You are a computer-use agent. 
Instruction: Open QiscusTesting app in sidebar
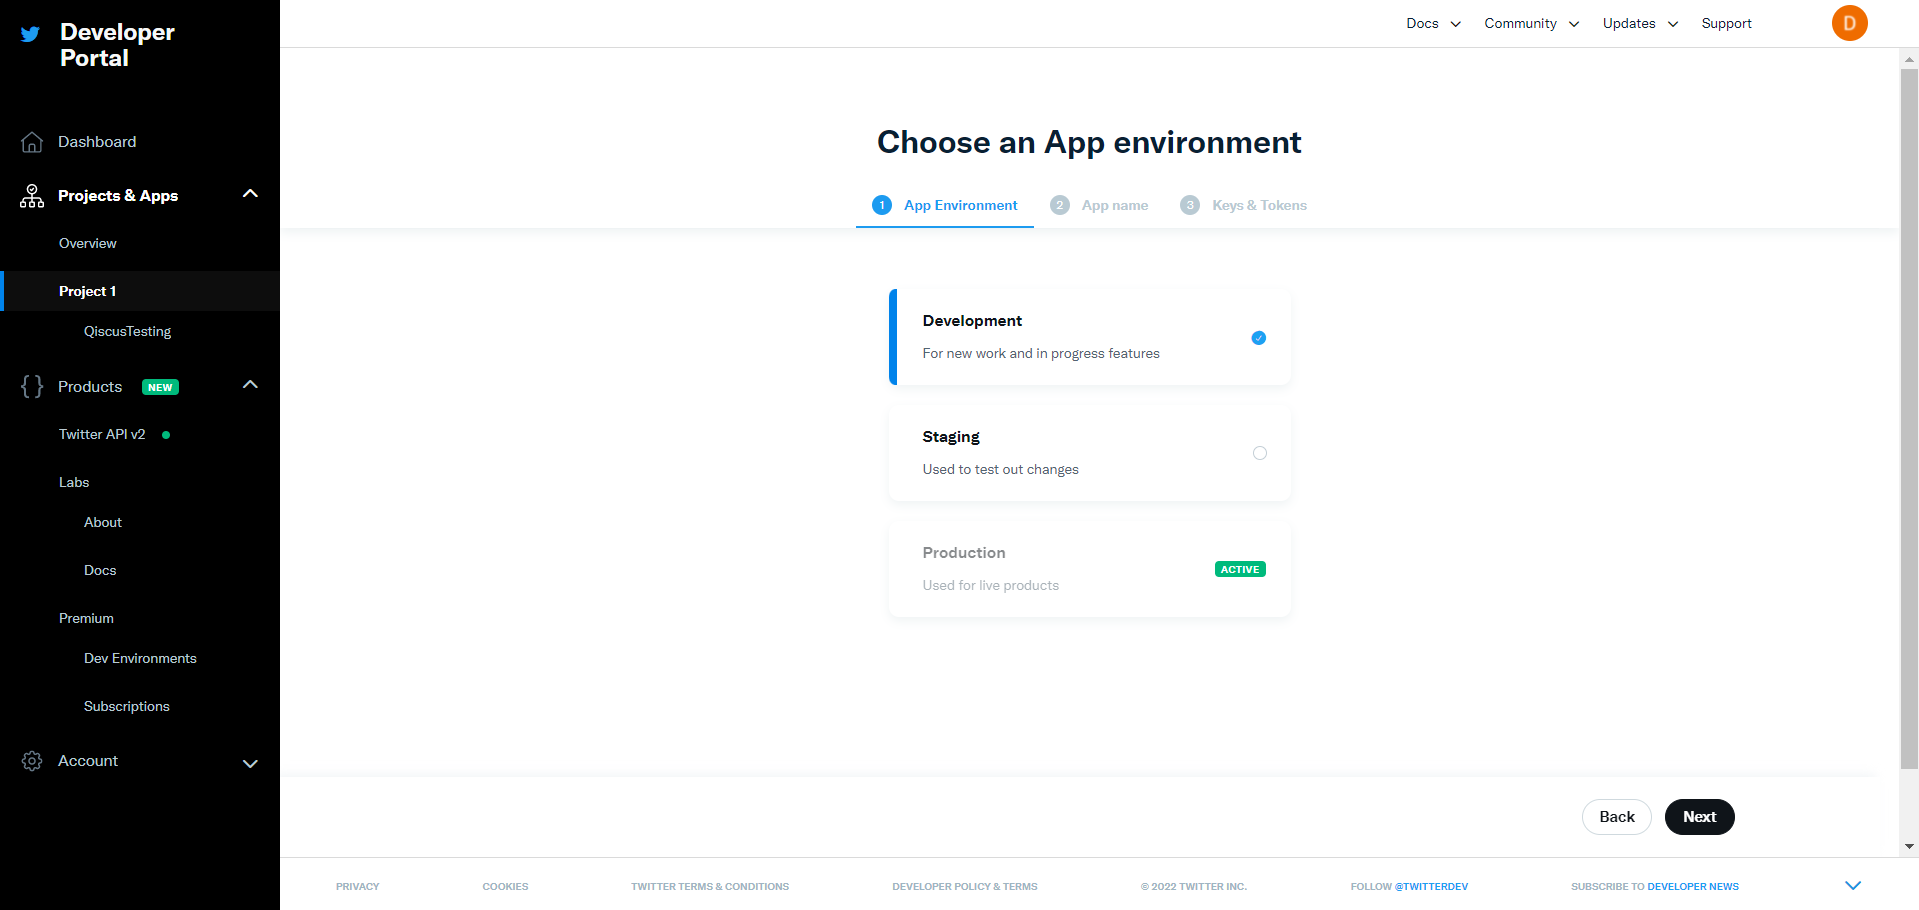click(x=127, y=331)
